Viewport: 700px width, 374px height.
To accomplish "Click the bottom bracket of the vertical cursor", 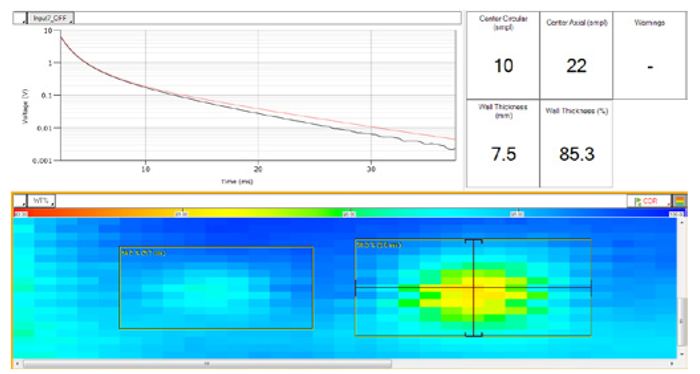I will click(x=474, y=334).
